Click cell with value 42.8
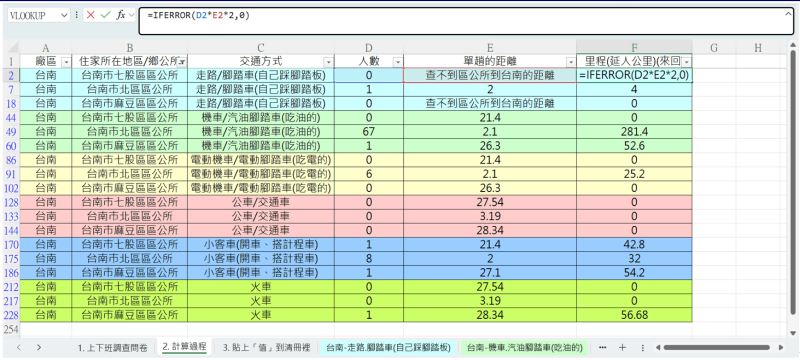 pos(634,244)
